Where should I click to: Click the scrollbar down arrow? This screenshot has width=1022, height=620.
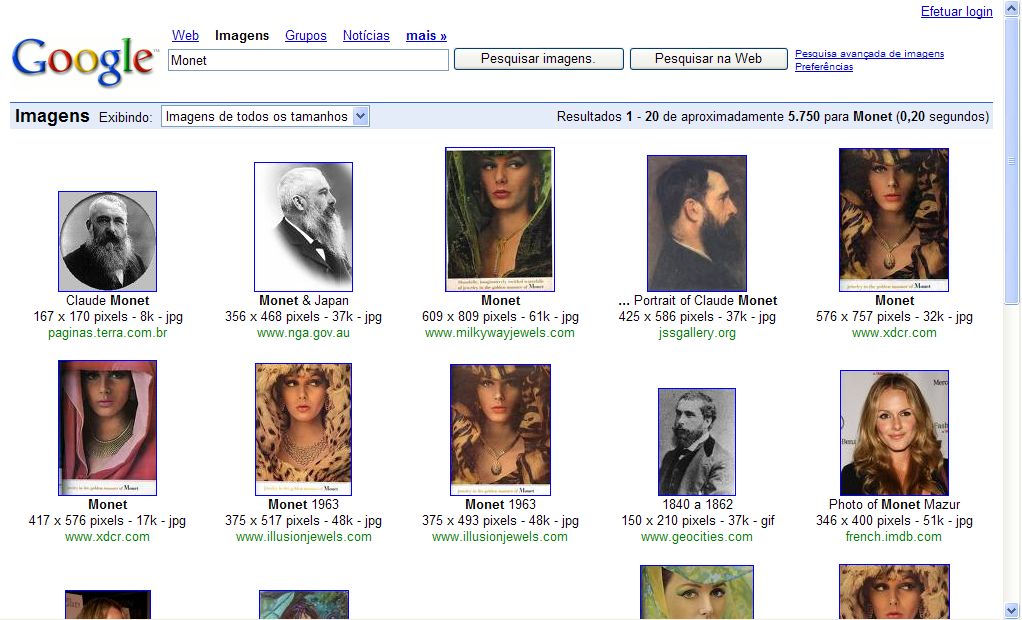pyautogui.click(x=1012, y=611)
